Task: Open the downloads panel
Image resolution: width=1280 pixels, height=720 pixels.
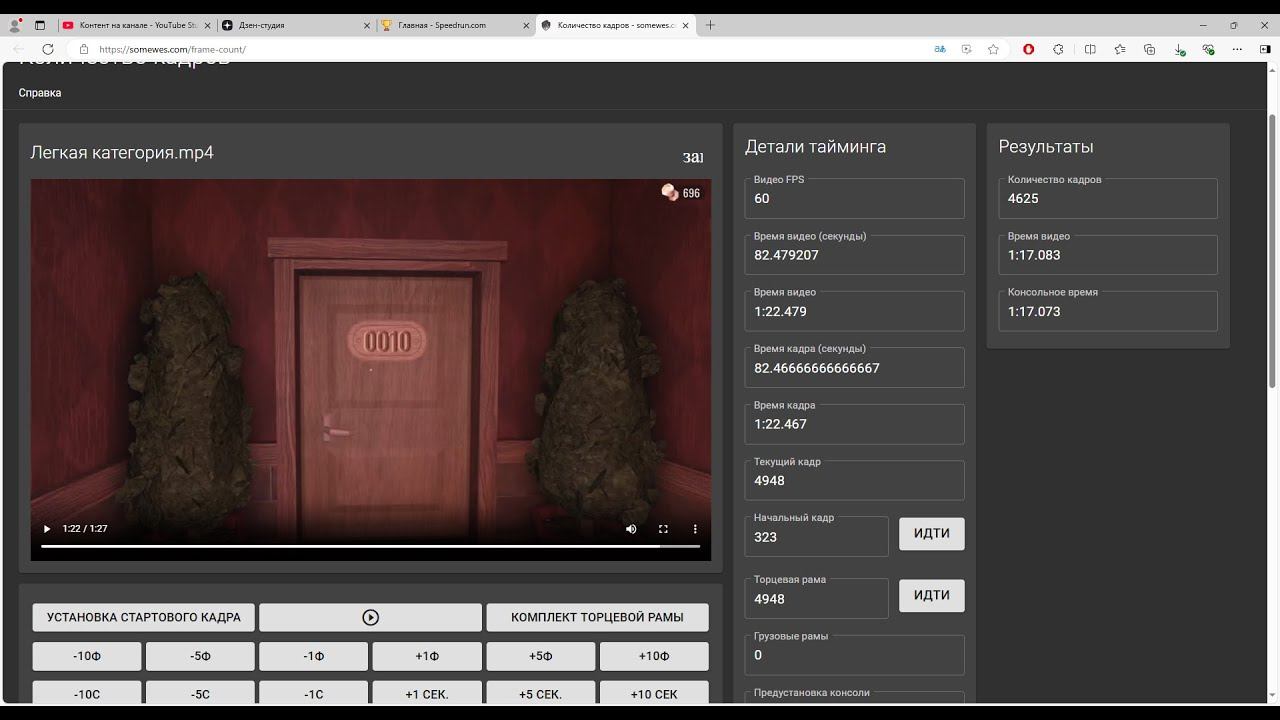Action: click(1180, 49)
